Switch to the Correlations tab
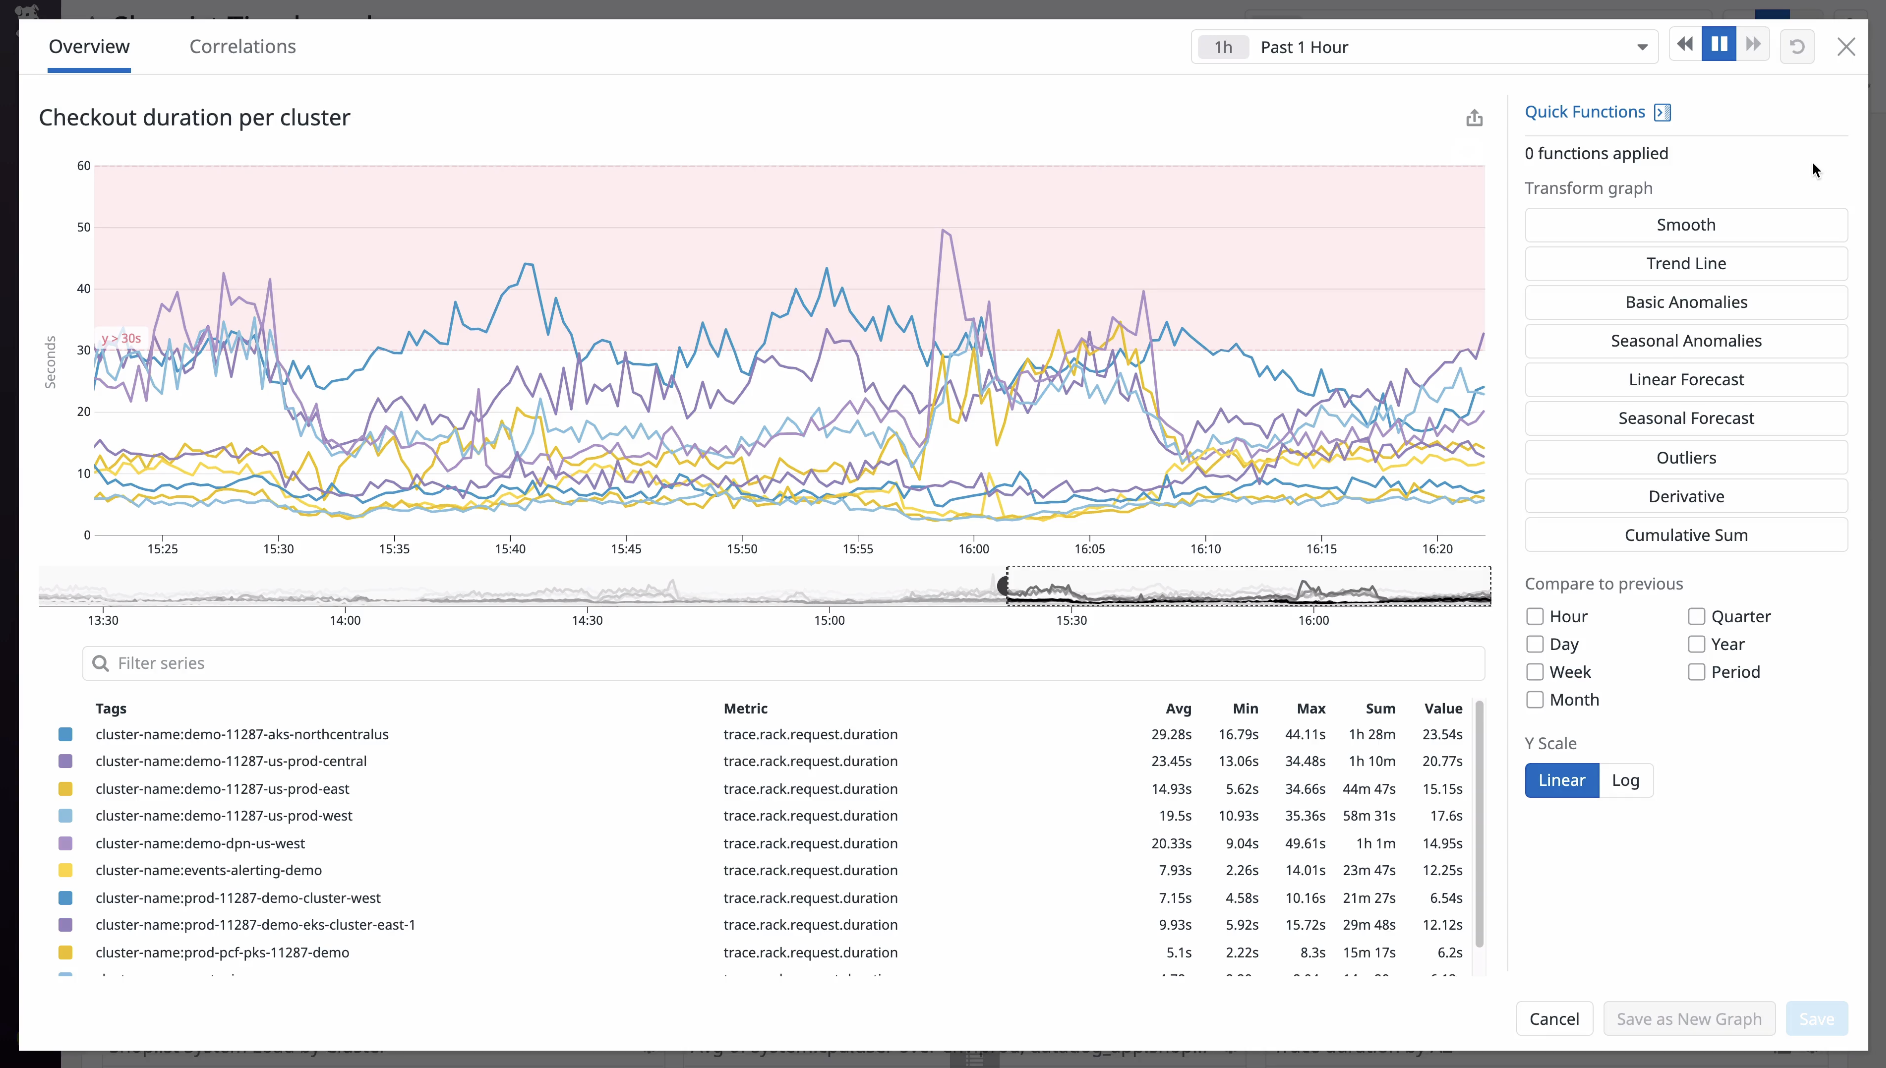This screenshot has width=1886, height=1068. point(243,47)
